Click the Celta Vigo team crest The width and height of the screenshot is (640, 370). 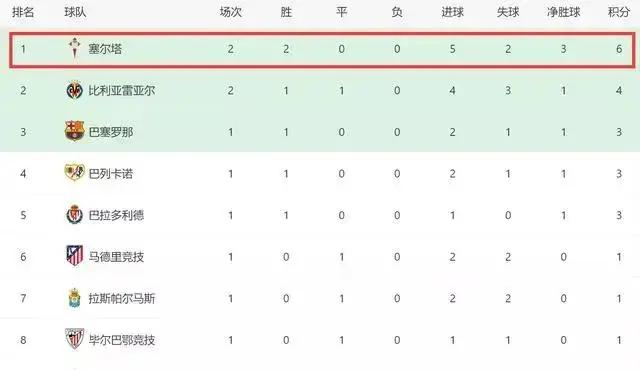[x=75, y=49]
